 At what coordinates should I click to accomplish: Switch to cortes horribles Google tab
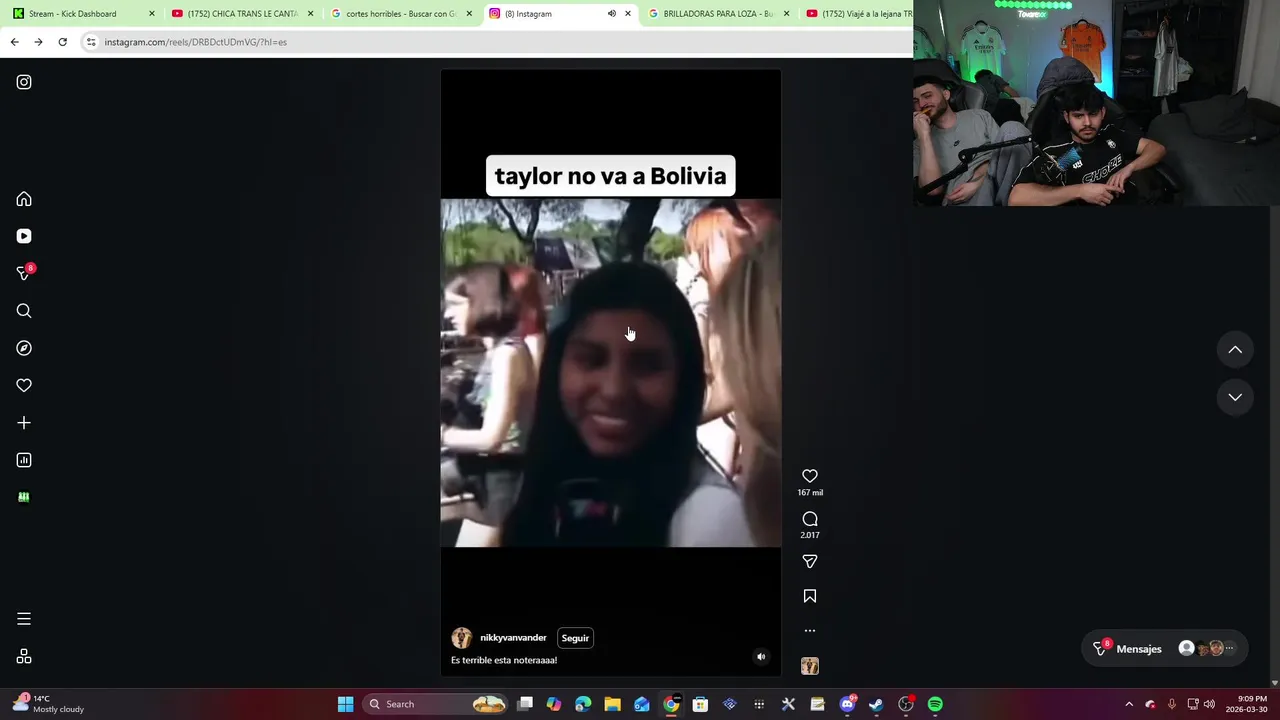click(400, 14)
